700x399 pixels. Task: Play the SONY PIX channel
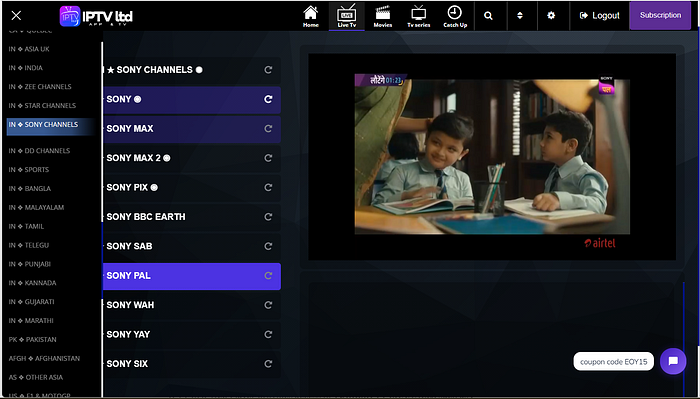(x=192, y=187)
